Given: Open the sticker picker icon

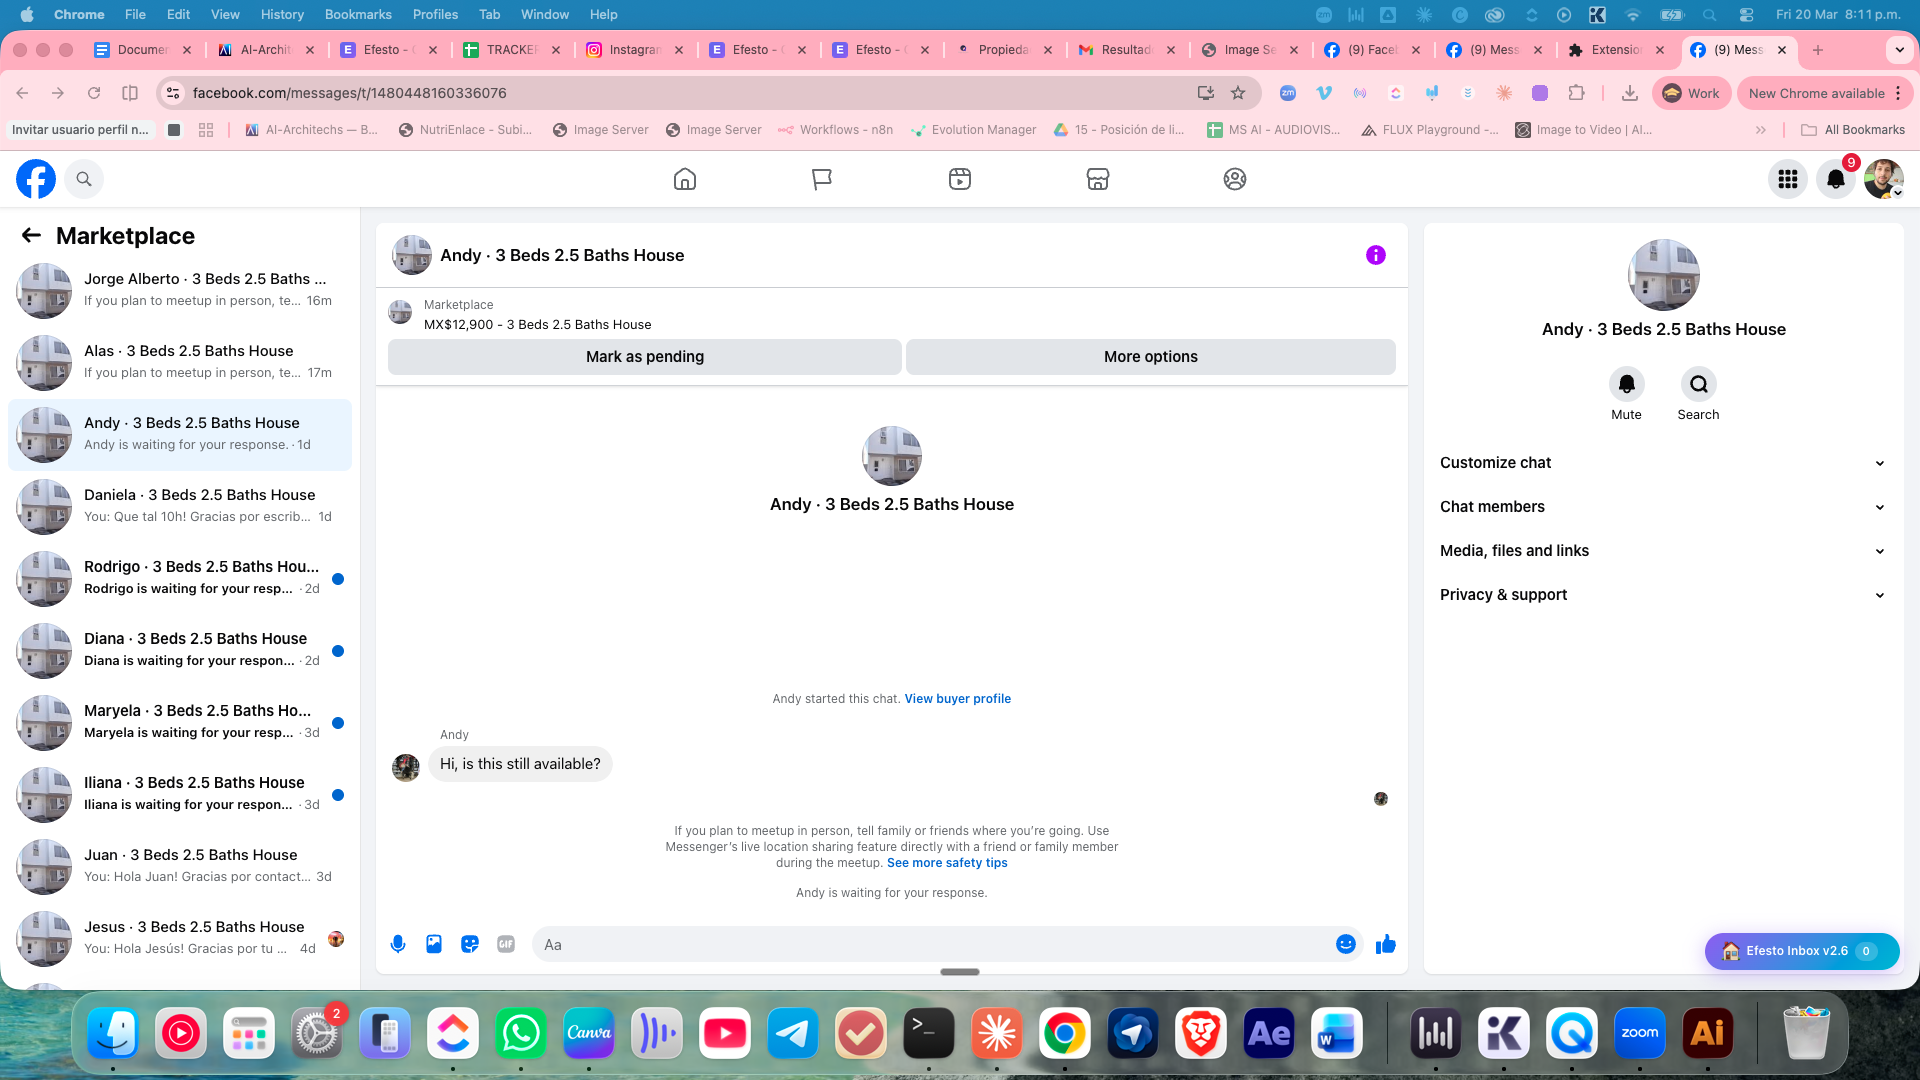Looking at the screenshot, I should point(470,944).
